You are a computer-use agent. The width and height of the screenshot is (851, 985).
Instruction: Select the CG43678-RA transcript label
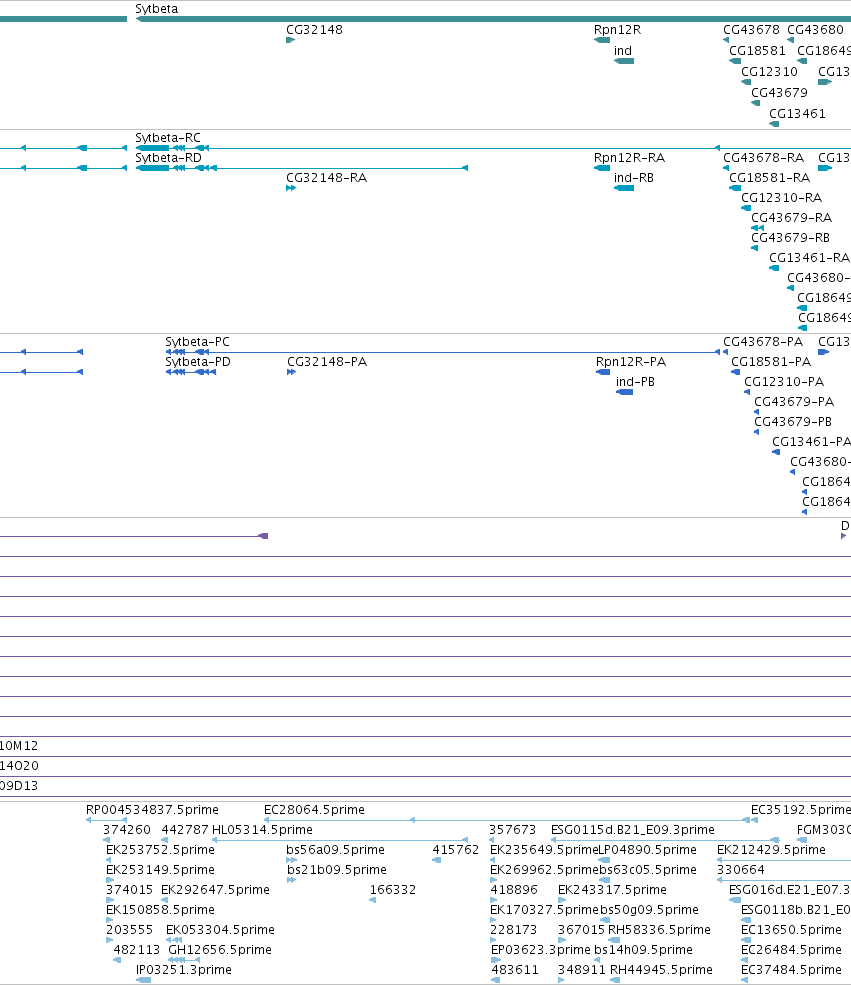point(763,158)
